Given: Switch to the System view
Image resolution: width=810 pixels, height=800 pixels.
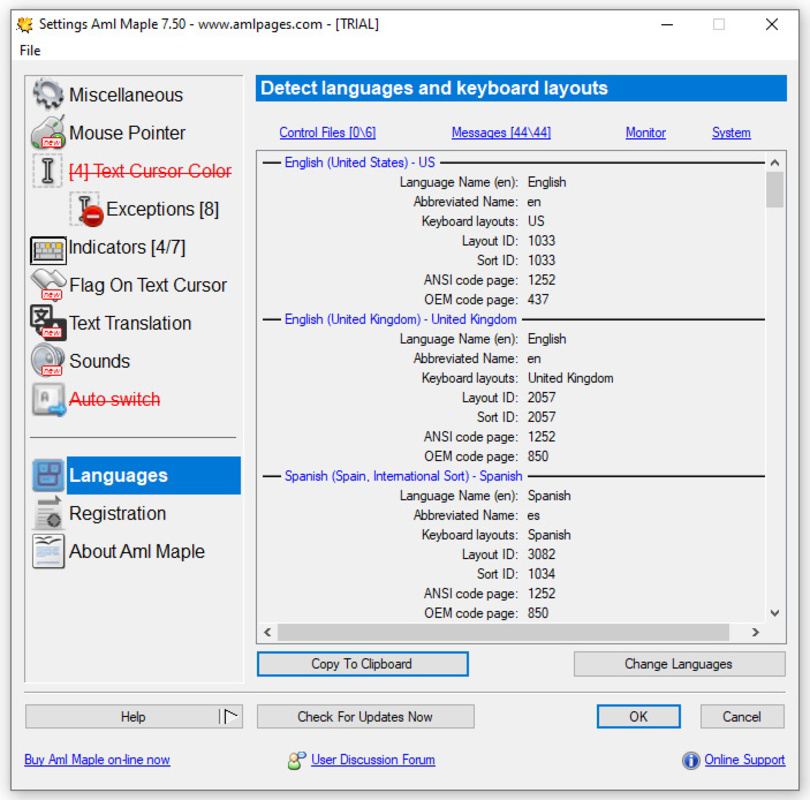Looking at the screenshot, I should pyautogui.click(x=731, y=132).
